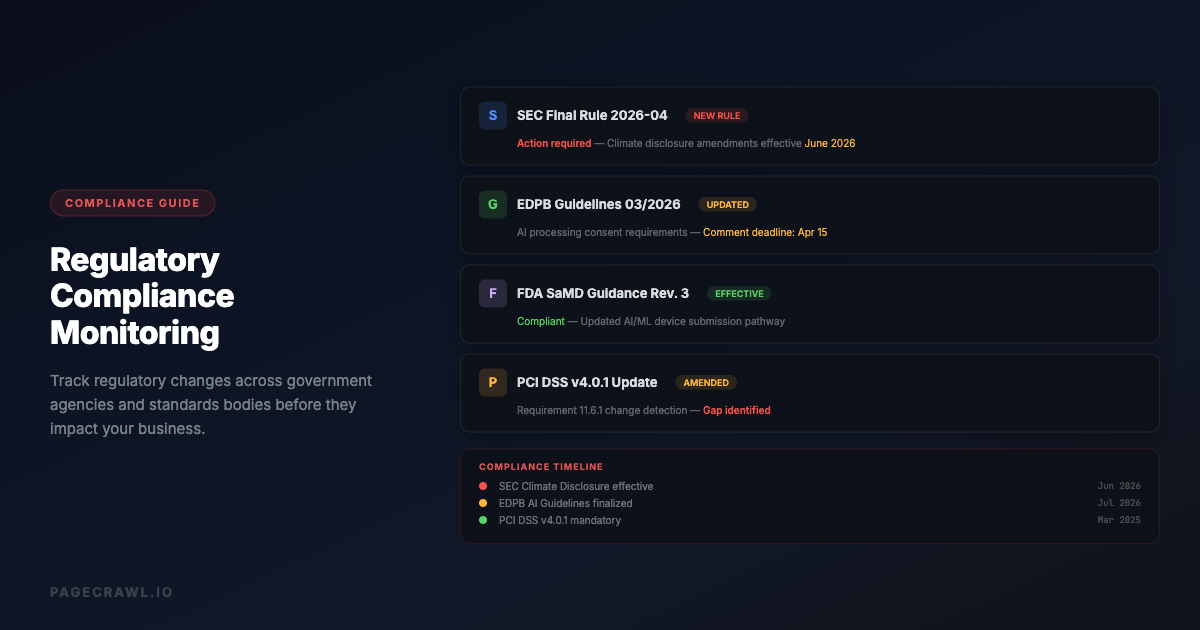
Task: Open SEC Final Rule 2026-04 title
Action: tap(592, 116)
